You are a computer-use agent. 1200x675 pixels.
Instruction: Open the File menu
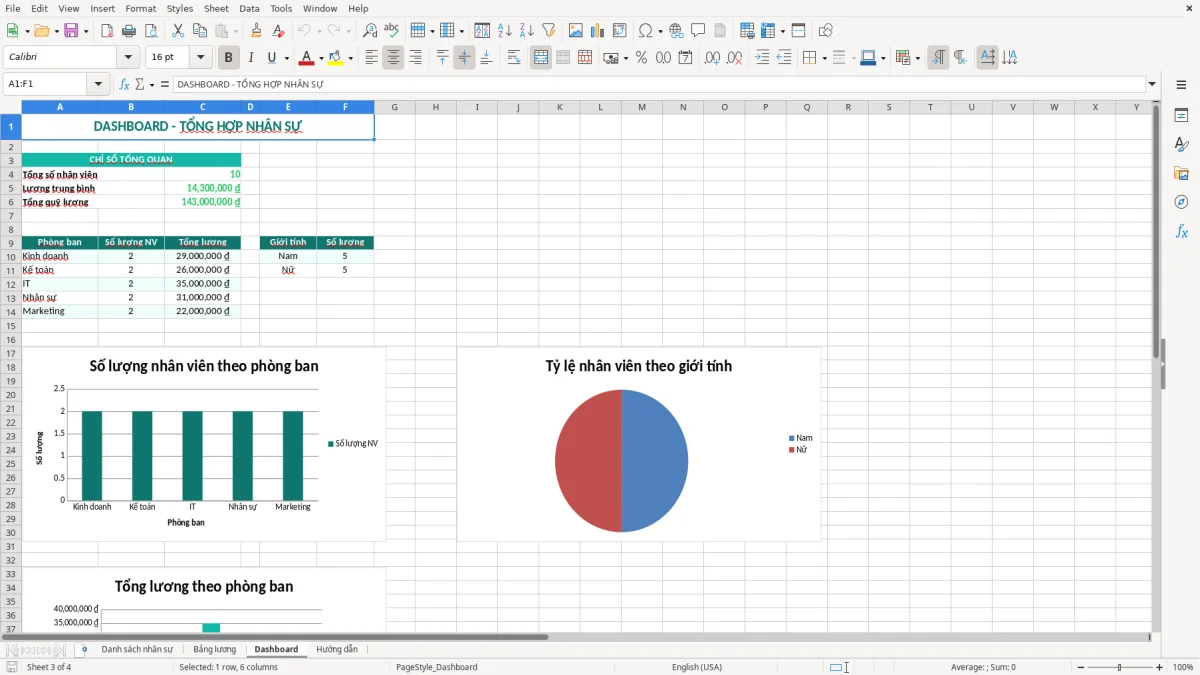pos(13,8)
